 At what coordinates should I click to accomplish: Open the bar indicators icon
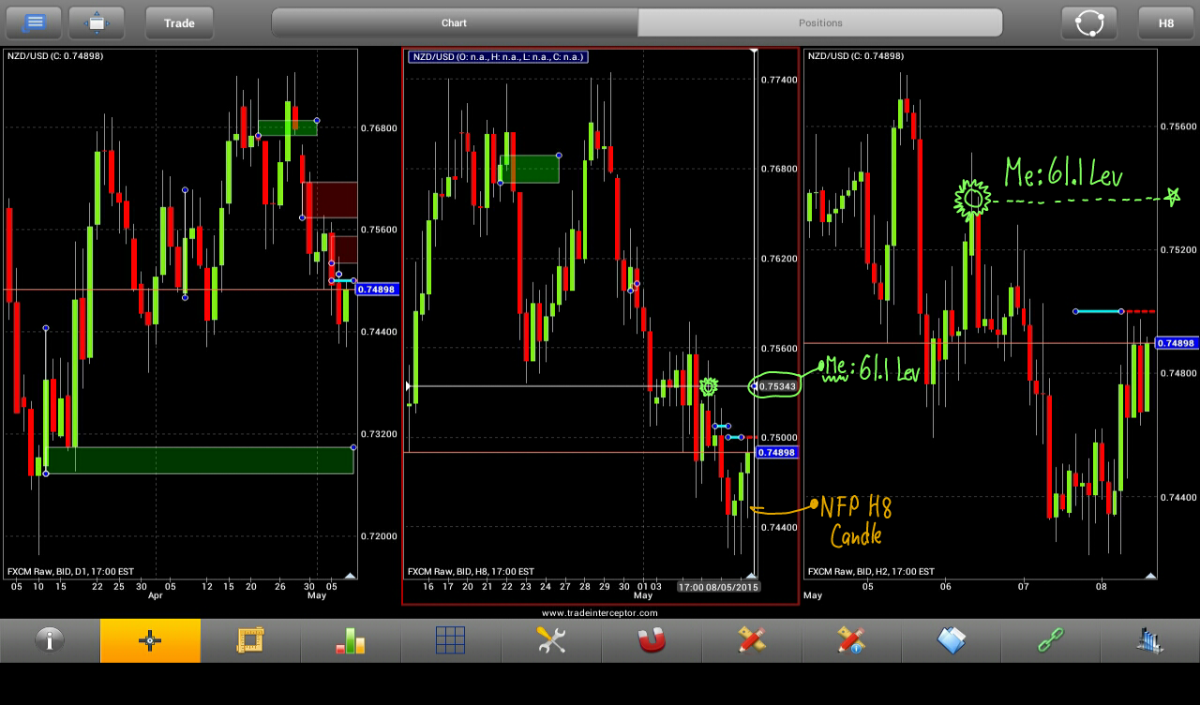(350, 640)
